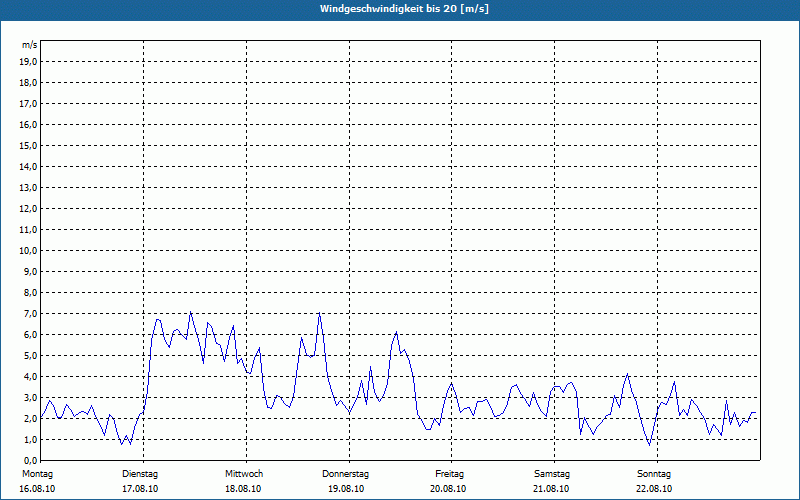The image size is (800, 500).
Task: Click the 'Dienstag' day label
Action: pos(140,474)
